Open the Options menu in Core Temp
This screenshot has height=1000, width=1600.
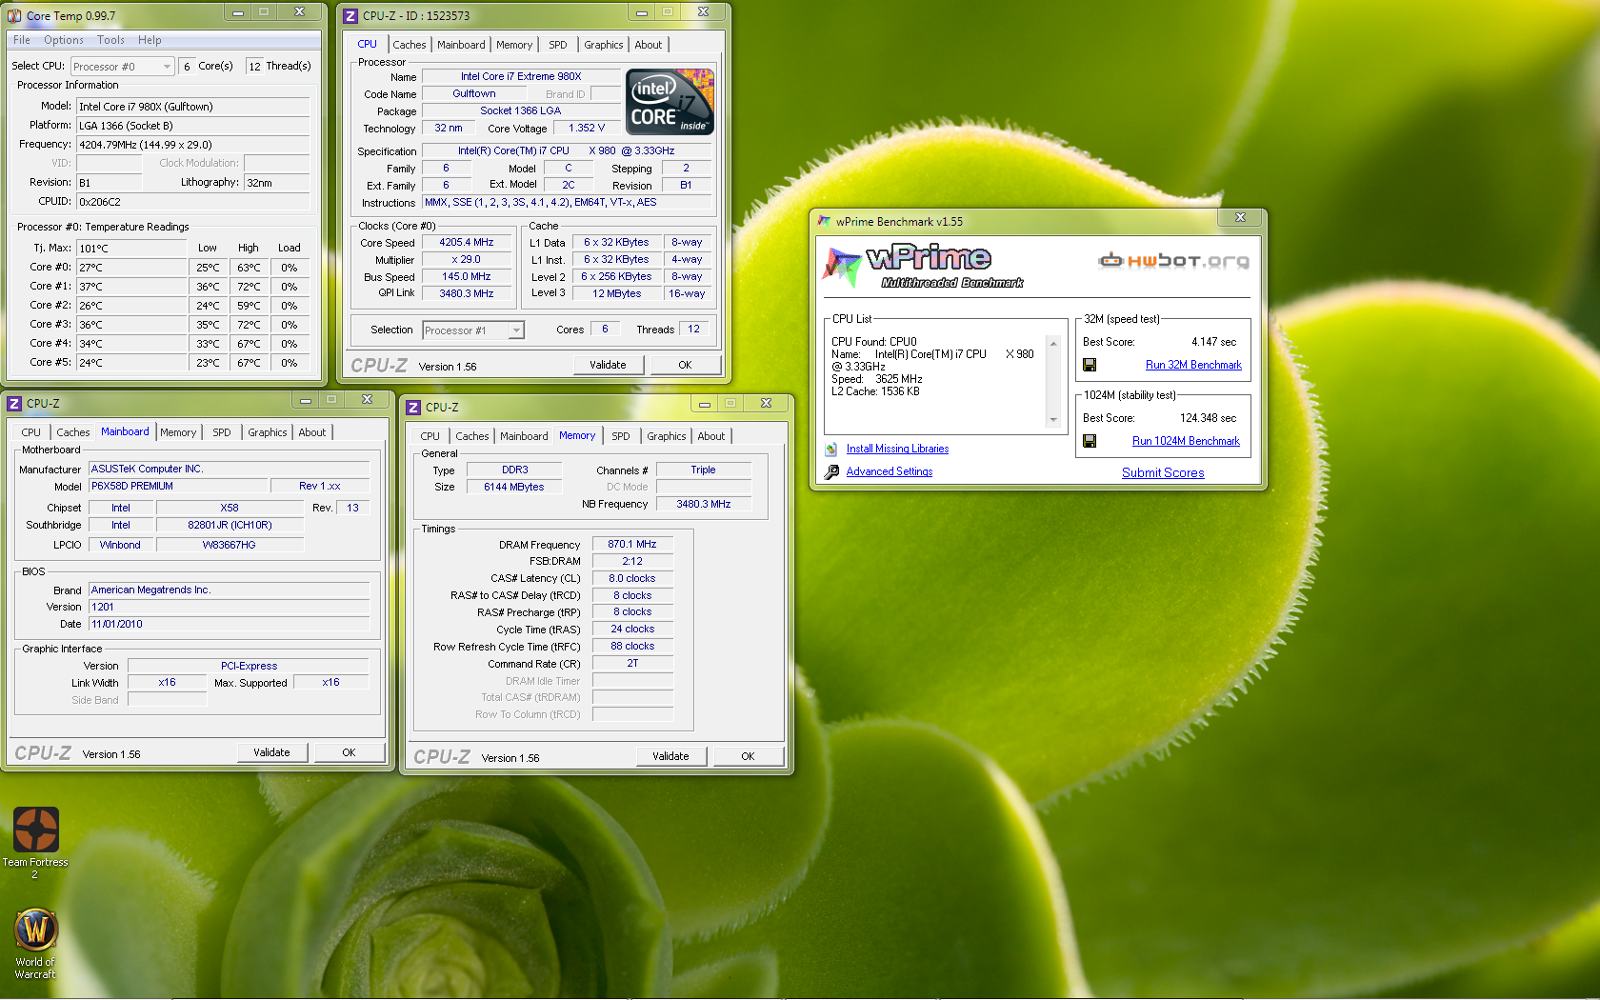tap(64, 40)
